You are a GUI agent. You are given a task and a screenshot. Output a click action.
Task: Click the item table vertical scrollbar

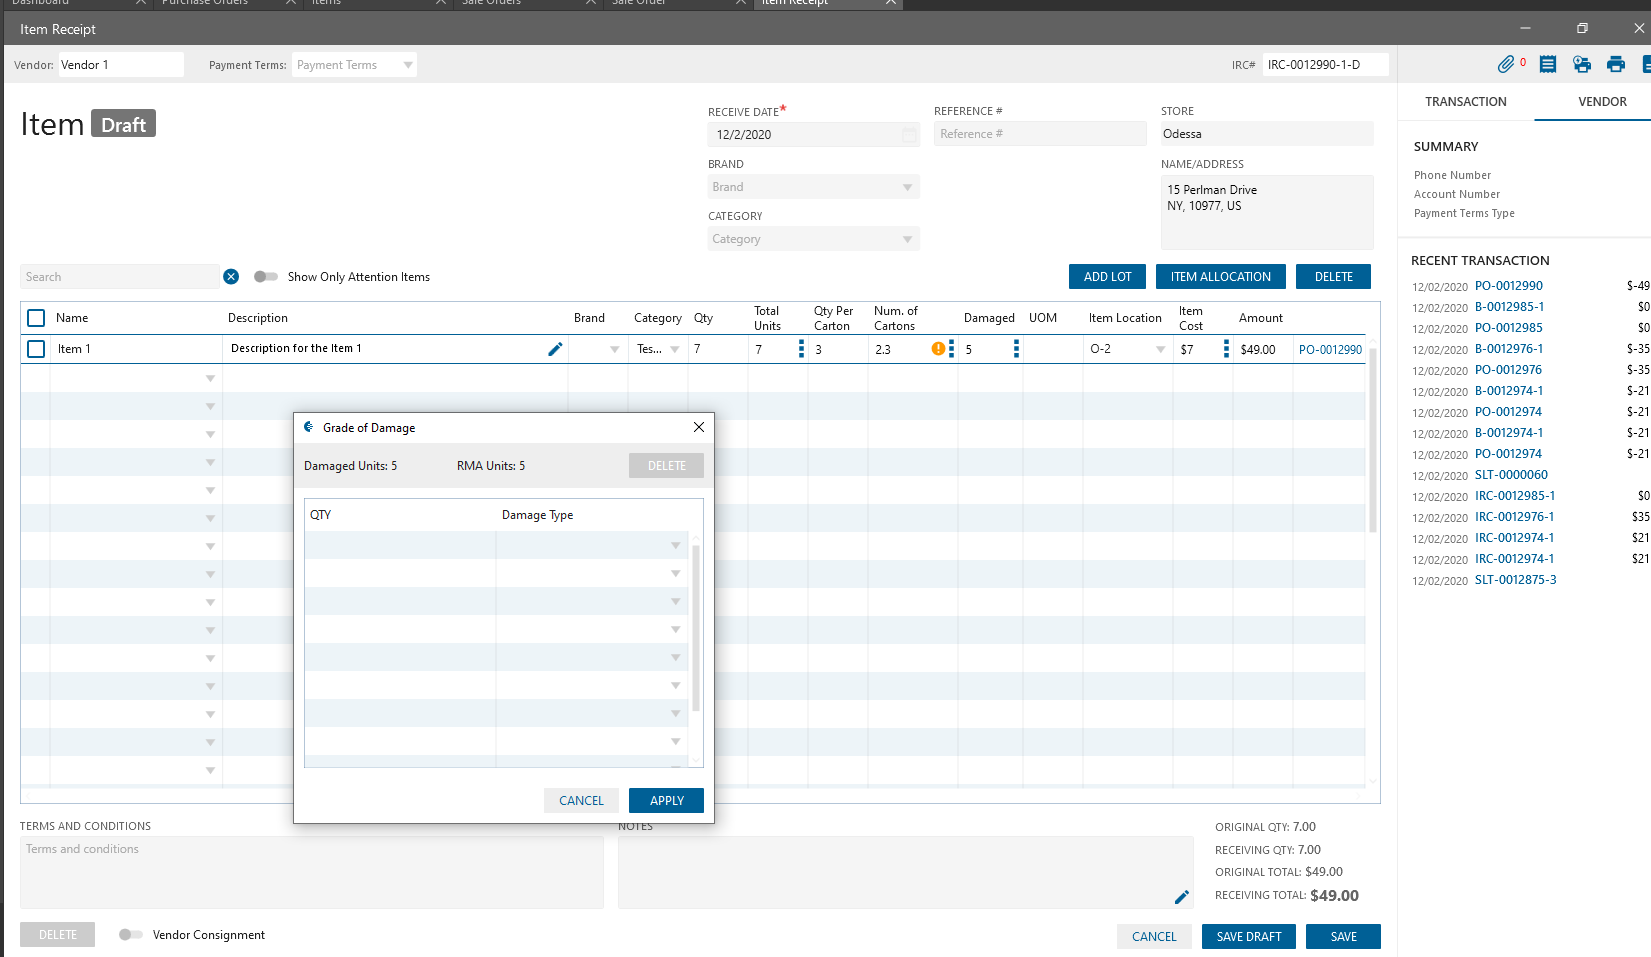click(x=1373, y=440)
